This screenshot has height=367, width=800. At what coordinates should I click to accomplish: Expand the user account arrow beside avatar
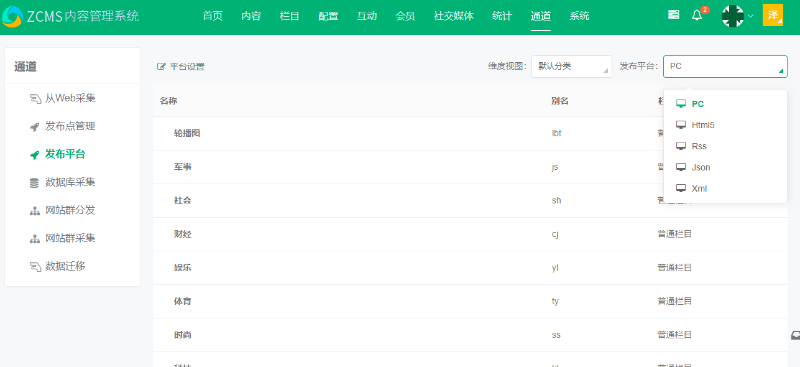[x=751, y=16]
